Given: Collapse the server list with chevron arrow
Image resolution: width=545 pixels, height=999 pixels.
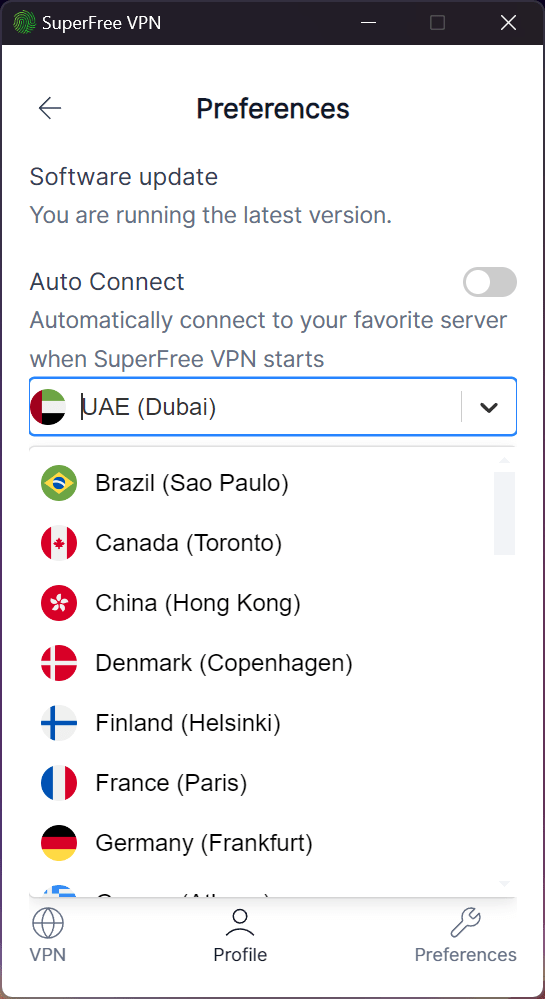Looking at the screenshot, I should coord(488,407).
